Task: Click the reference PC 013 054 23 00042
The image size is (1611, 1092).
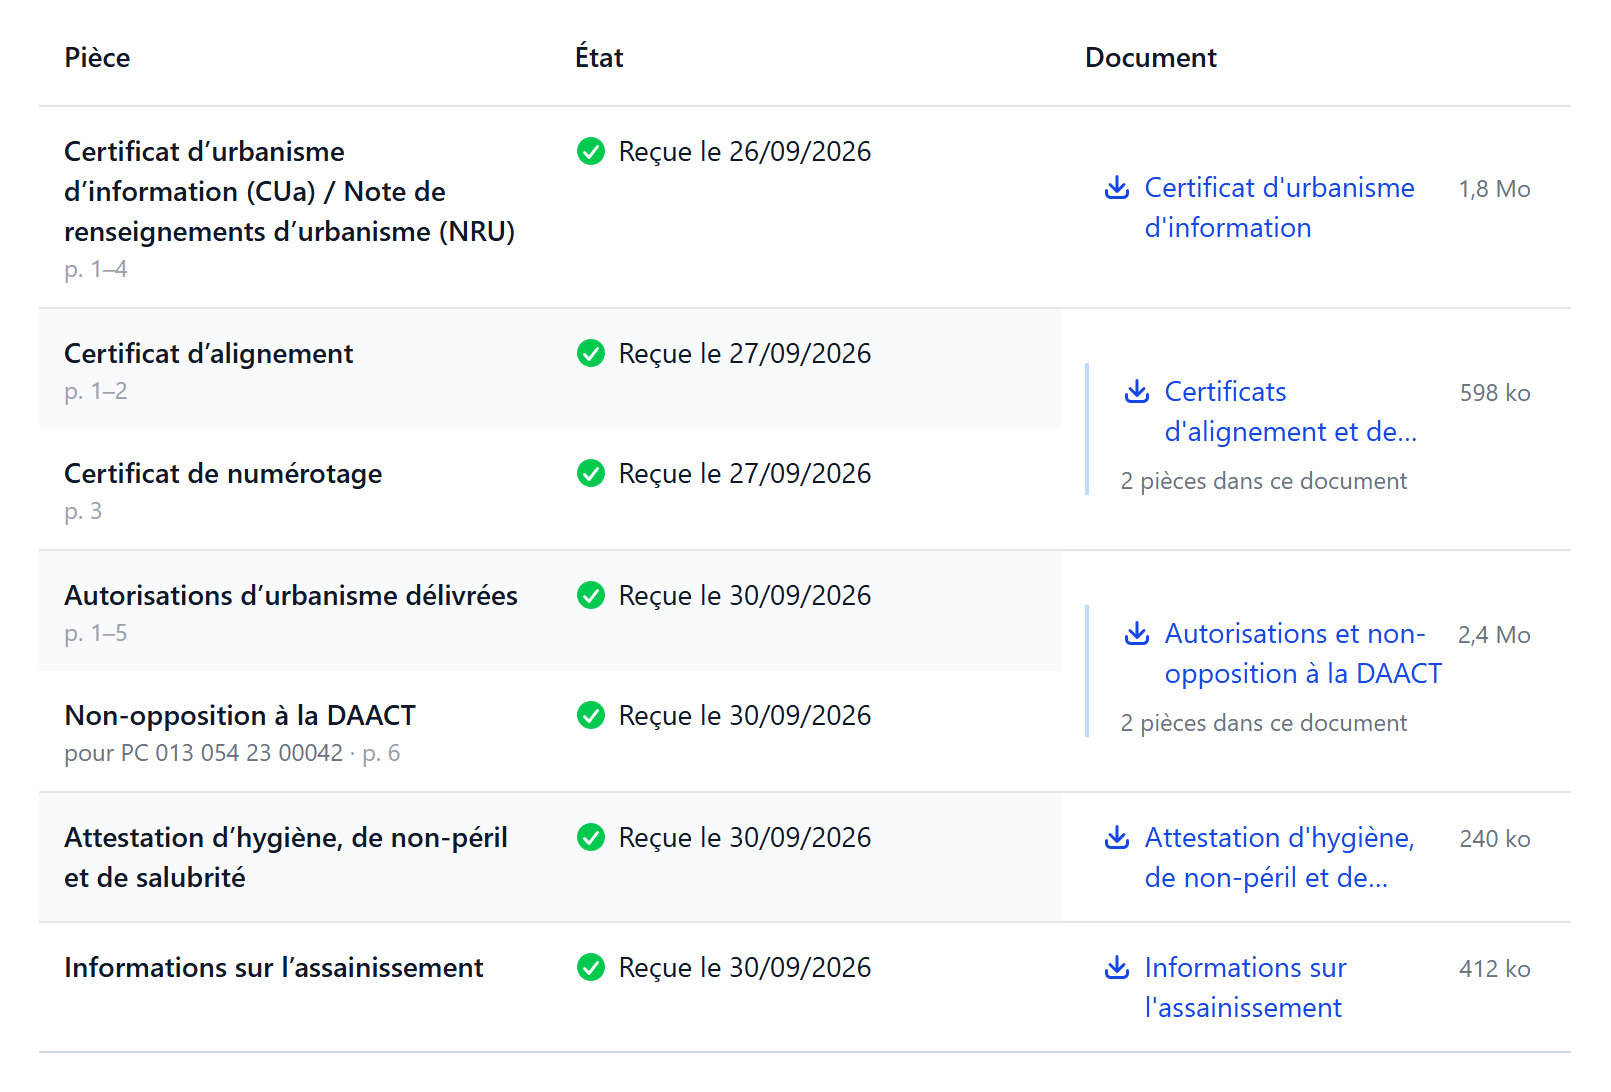Action: click(232, 753)
